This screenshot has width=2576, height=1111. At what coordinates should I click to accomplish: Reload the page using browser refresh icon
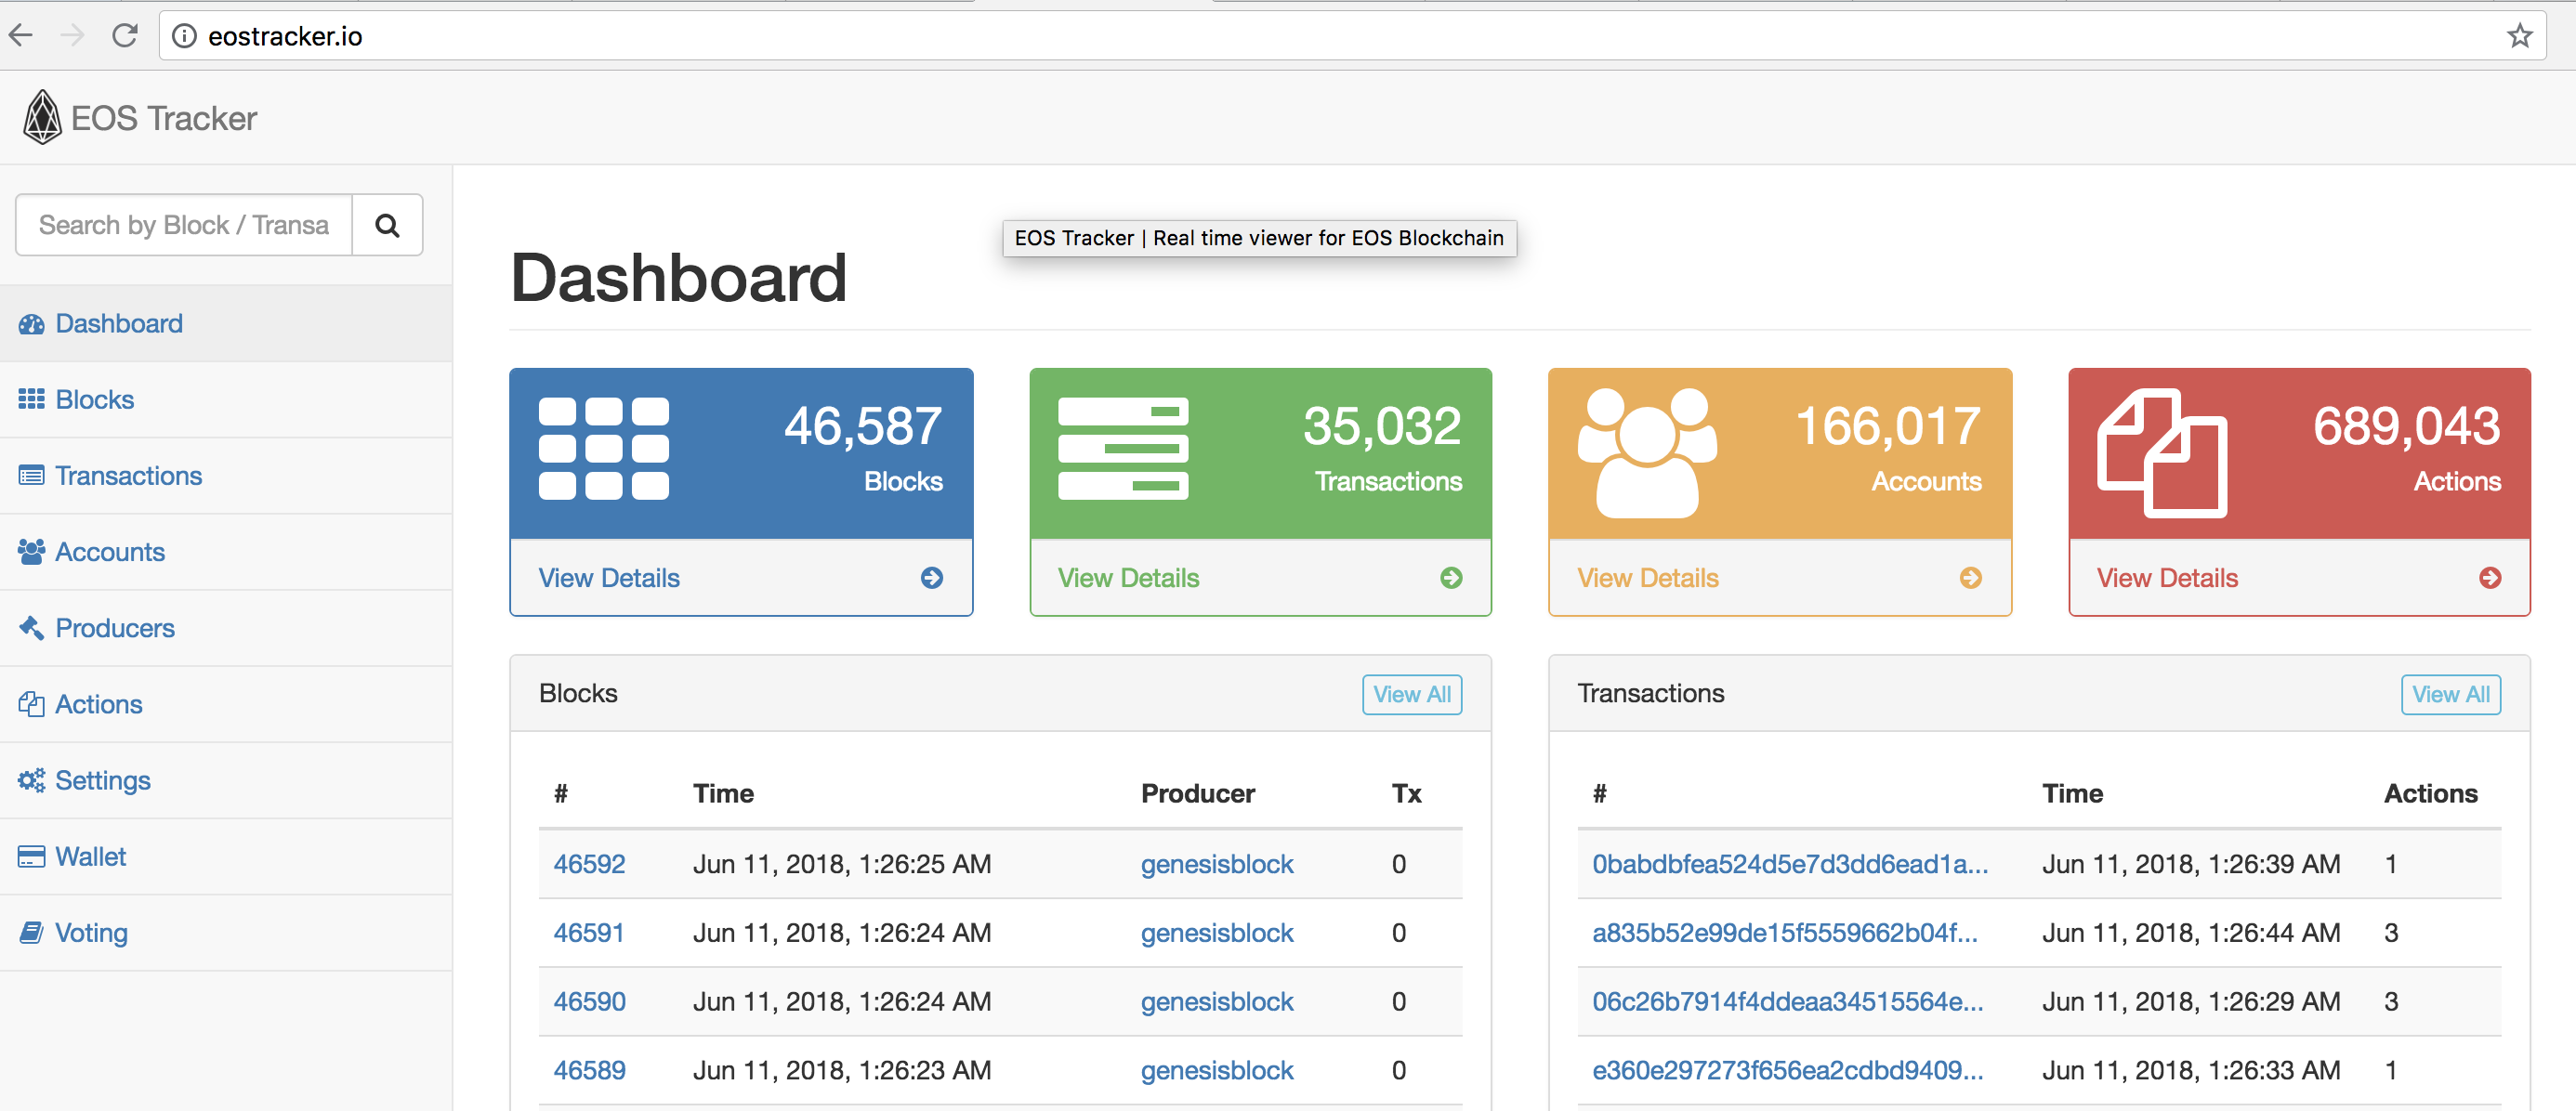(x=125, y=36)
